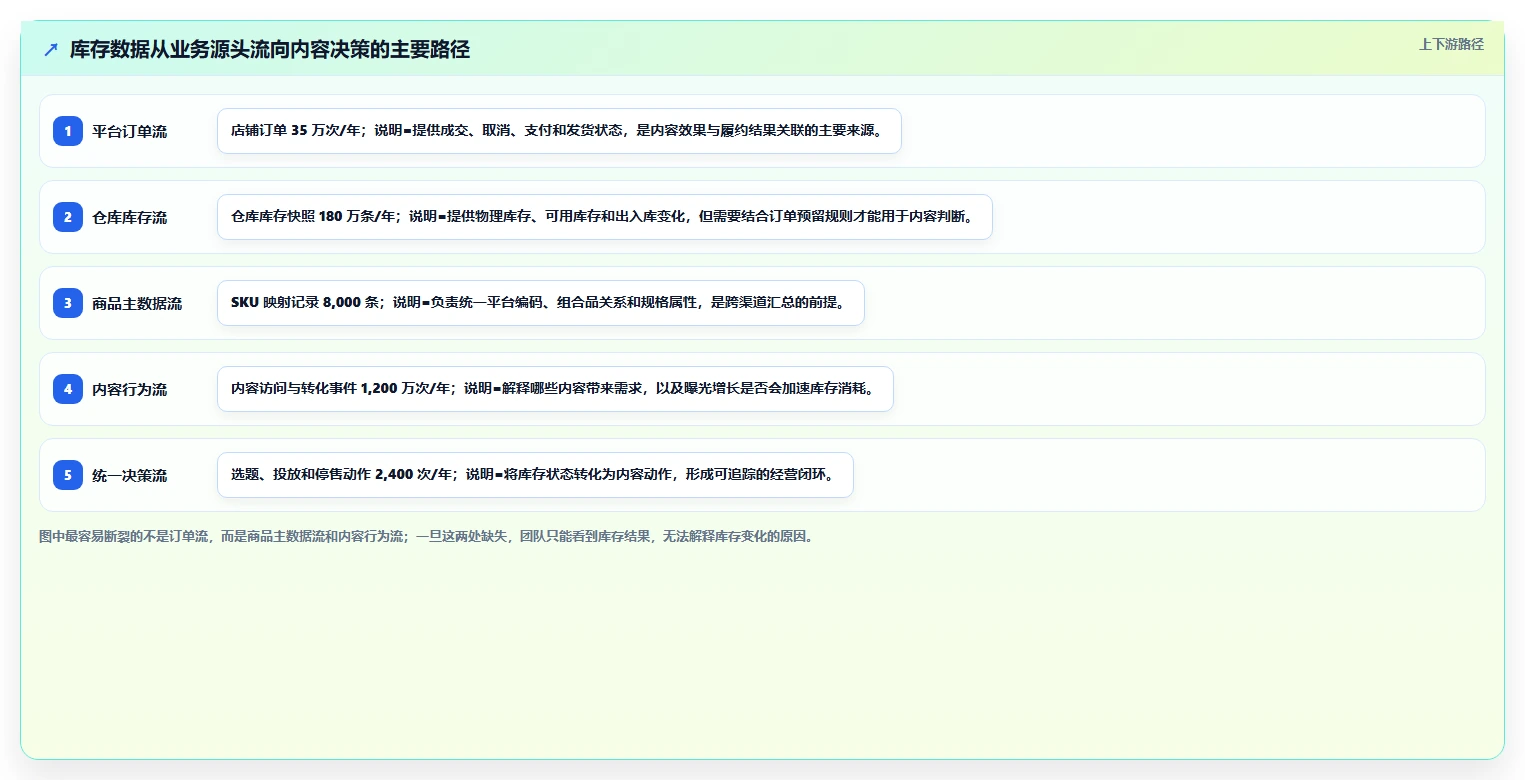Click the title 库存数据从业务源头流向内容决策的主要路径

point(270,49)
